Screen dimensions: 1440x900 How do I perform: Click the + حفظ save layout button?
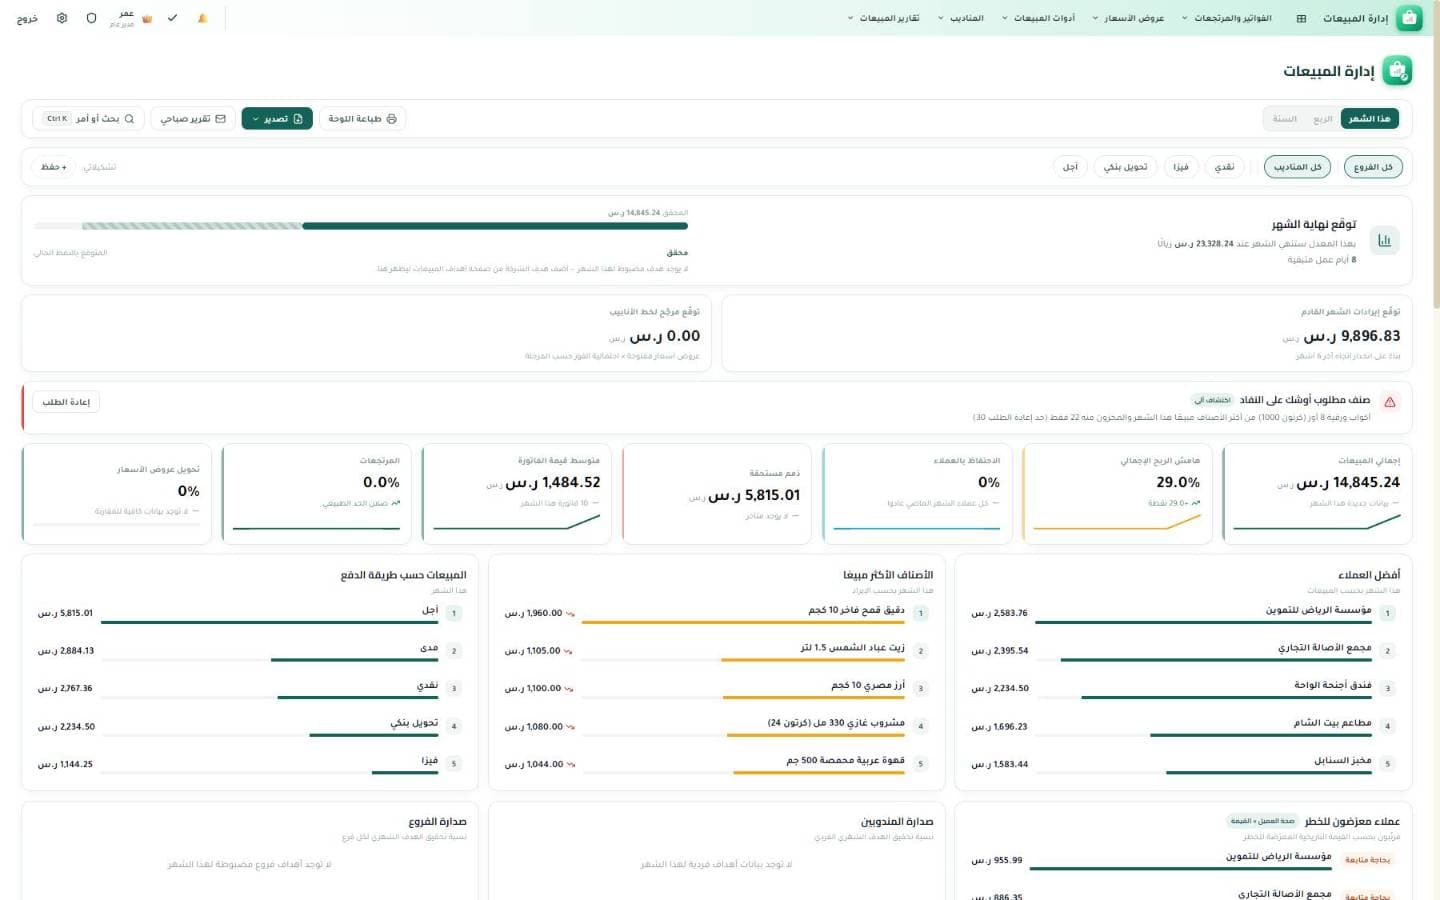(x=54, y=167)
